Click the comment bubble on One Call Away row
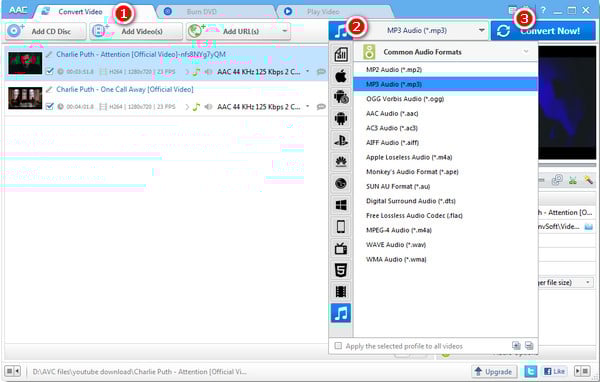Image resolution: width=600 pixels, height=382 pixels. click(x=321, y=107)
